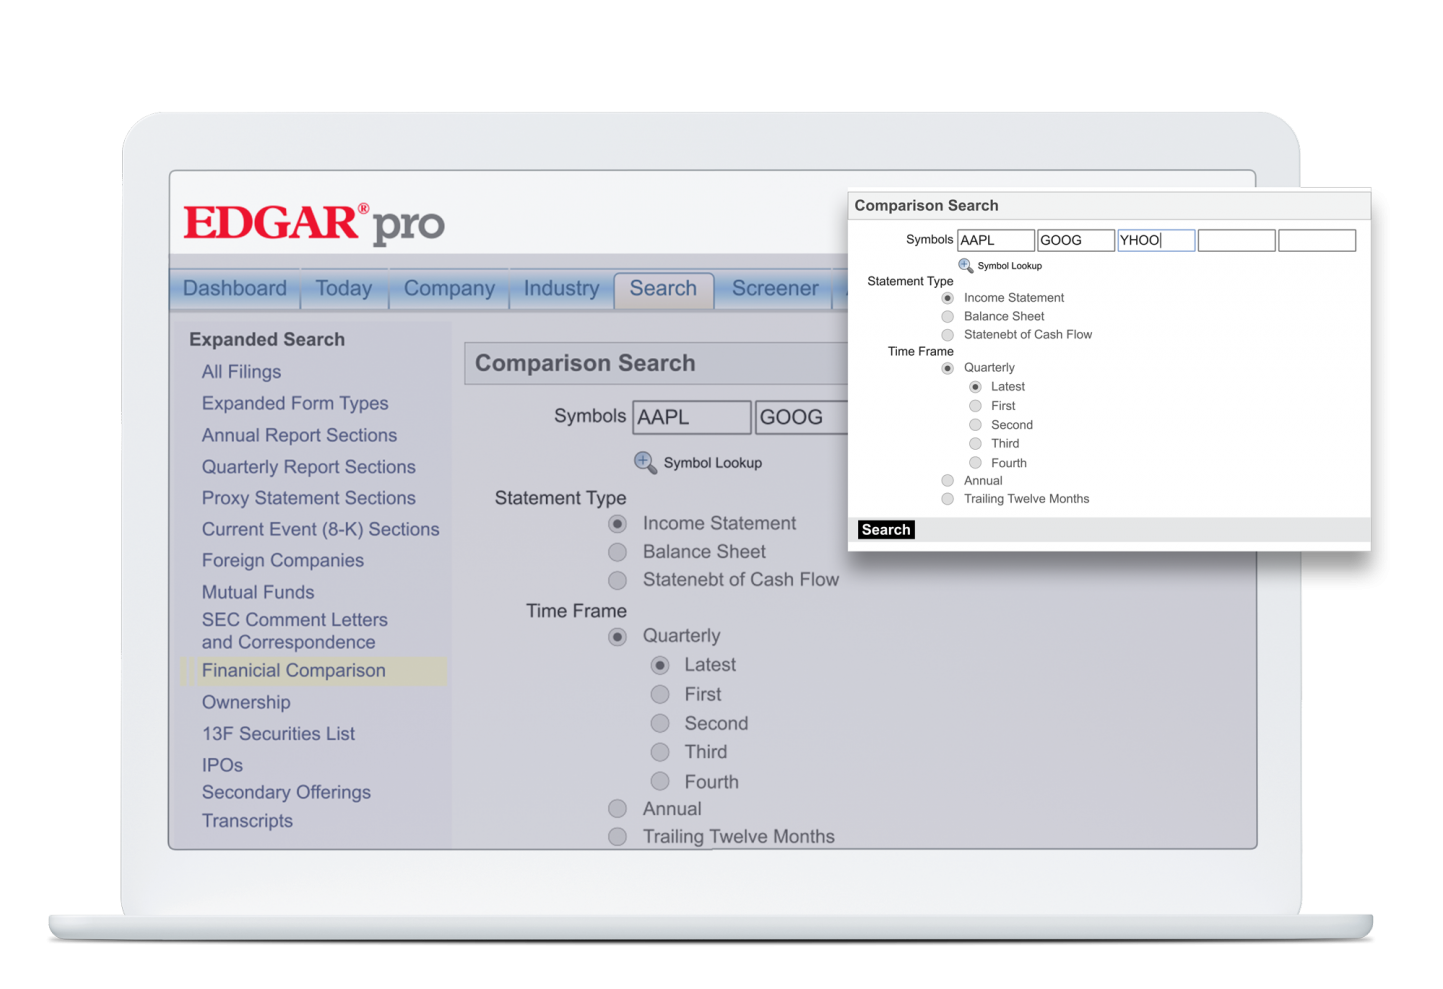Go to the Industry tab
The image size is (1443, 989).
point(561,289)
